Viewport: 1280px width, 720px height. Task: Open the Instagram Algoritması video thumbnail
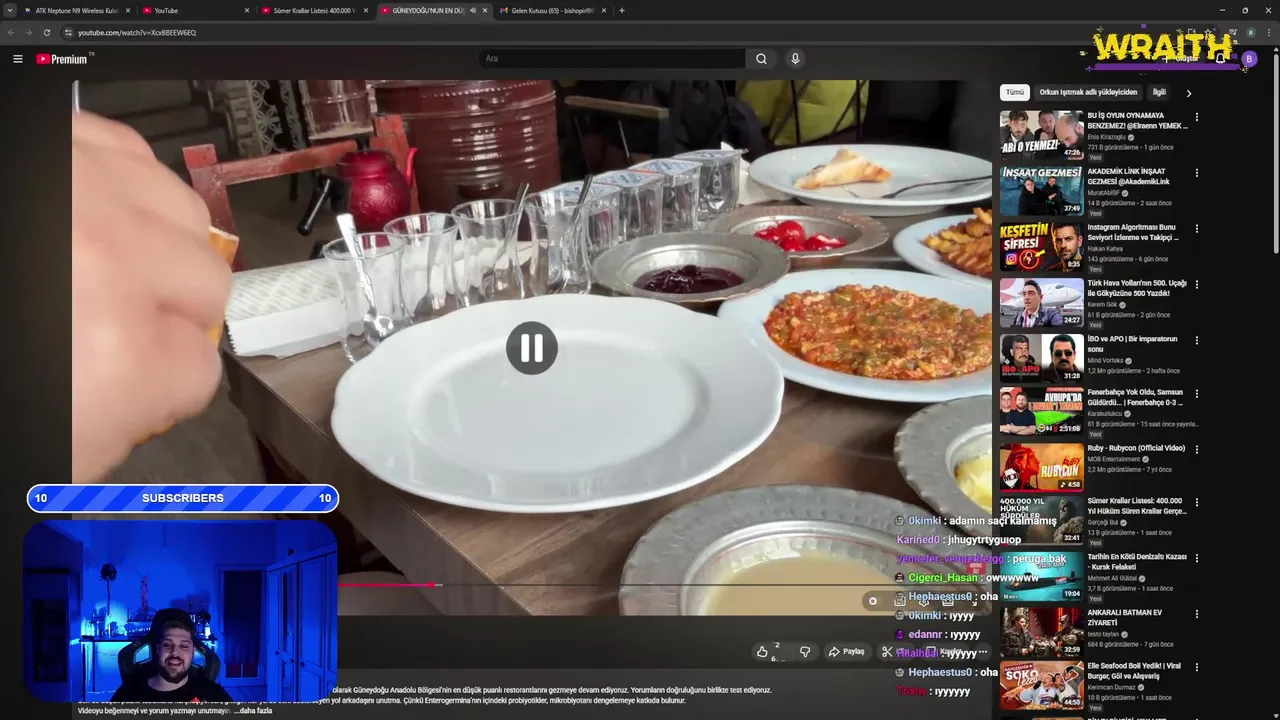click(1041, 246)
